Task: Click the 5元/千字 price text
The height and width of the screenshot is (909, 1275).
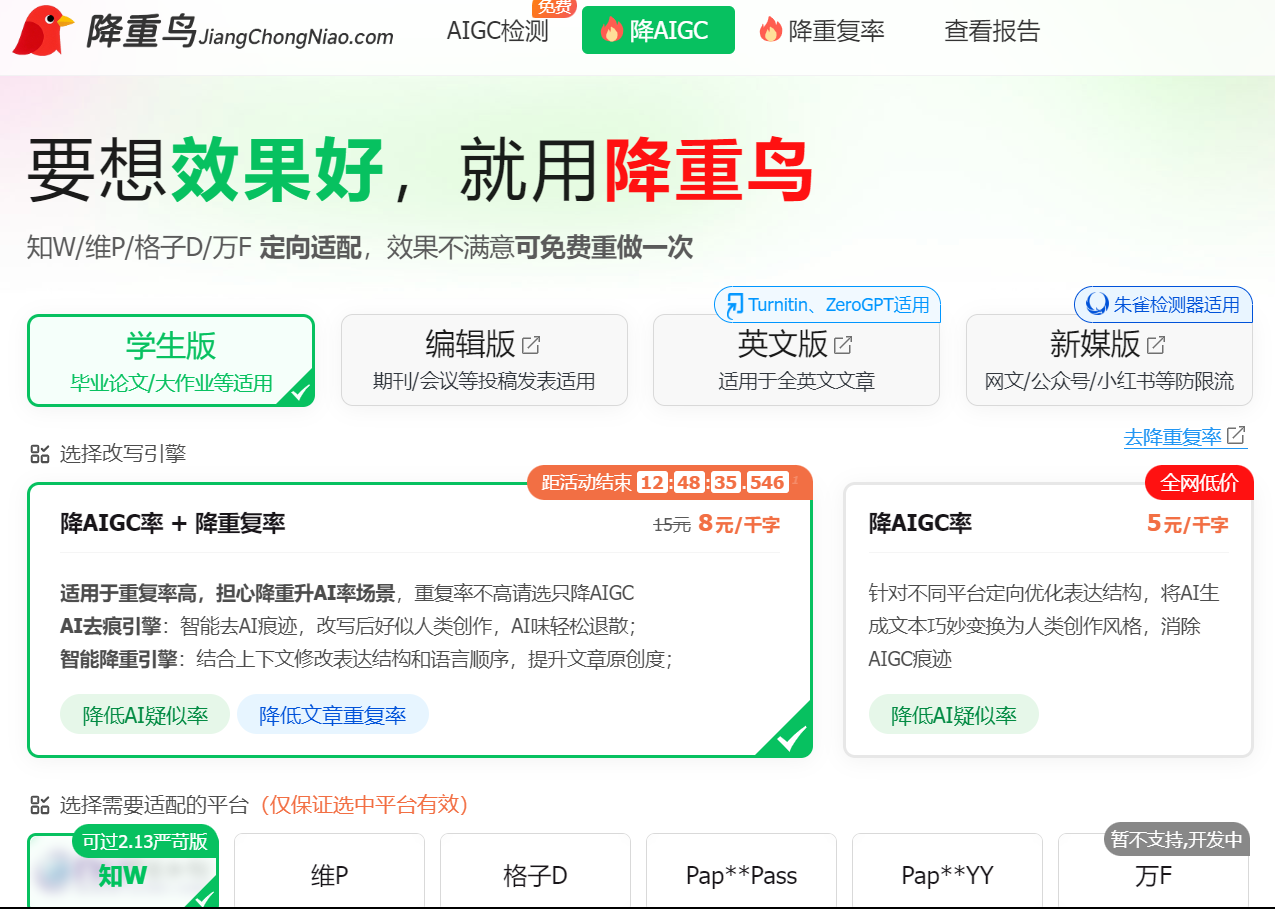Action: click(x=1188, y=523)
